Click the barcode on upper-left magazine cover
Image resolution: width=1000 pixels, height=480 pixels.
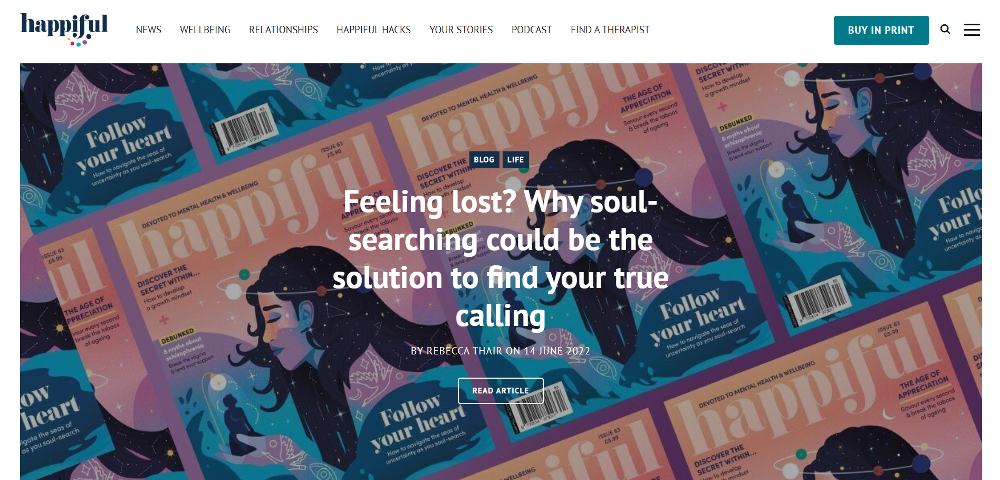[x=244, y=128]
